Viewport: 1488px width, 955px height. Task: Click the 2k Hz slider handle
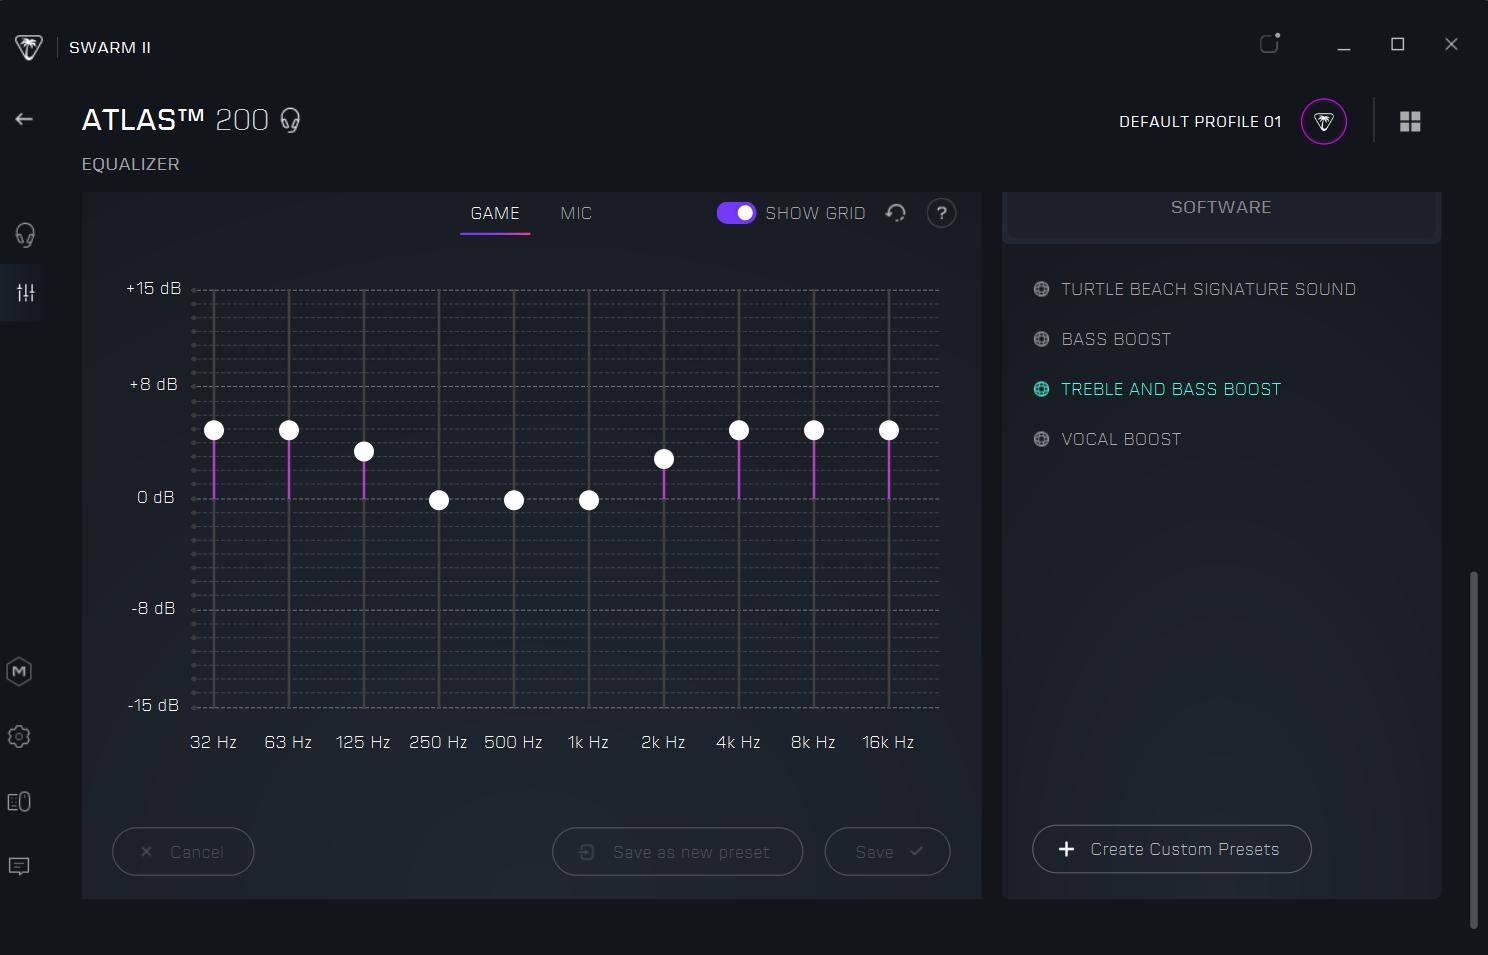click(x=664, y=459)
